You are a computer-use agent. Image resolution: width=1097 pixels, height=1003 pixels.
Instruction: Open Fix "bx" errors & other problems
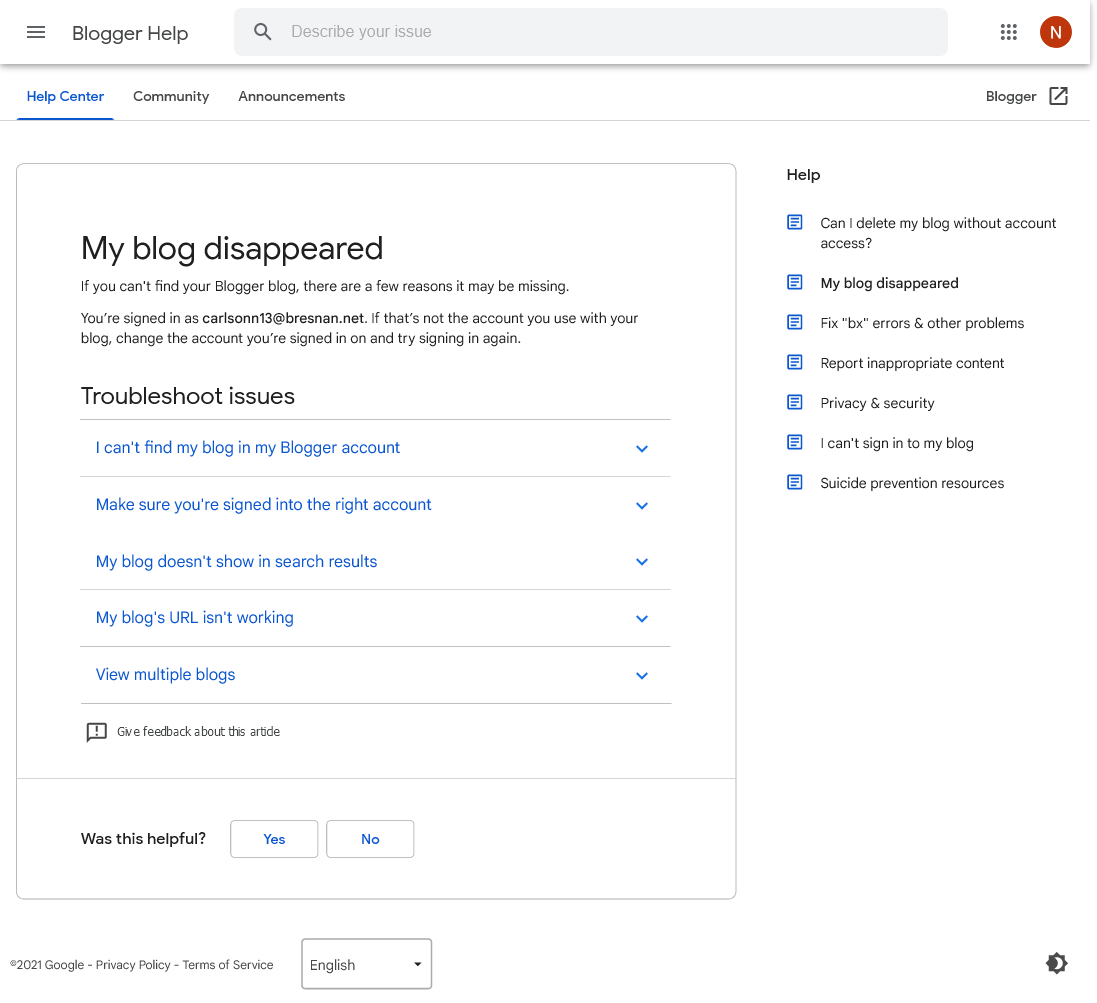click(922, 323)
